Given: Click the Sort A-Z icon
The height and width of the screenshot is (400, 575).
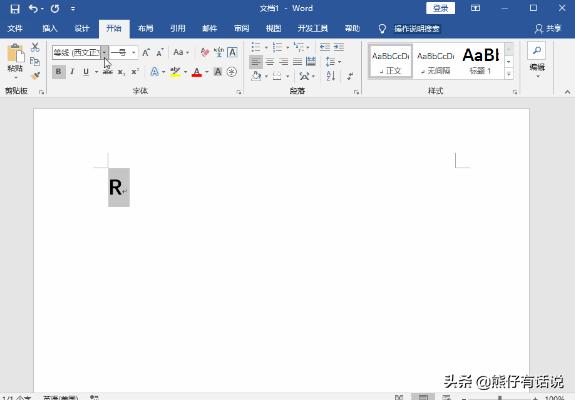Looking at the screenshot, I should pos(330,76).
